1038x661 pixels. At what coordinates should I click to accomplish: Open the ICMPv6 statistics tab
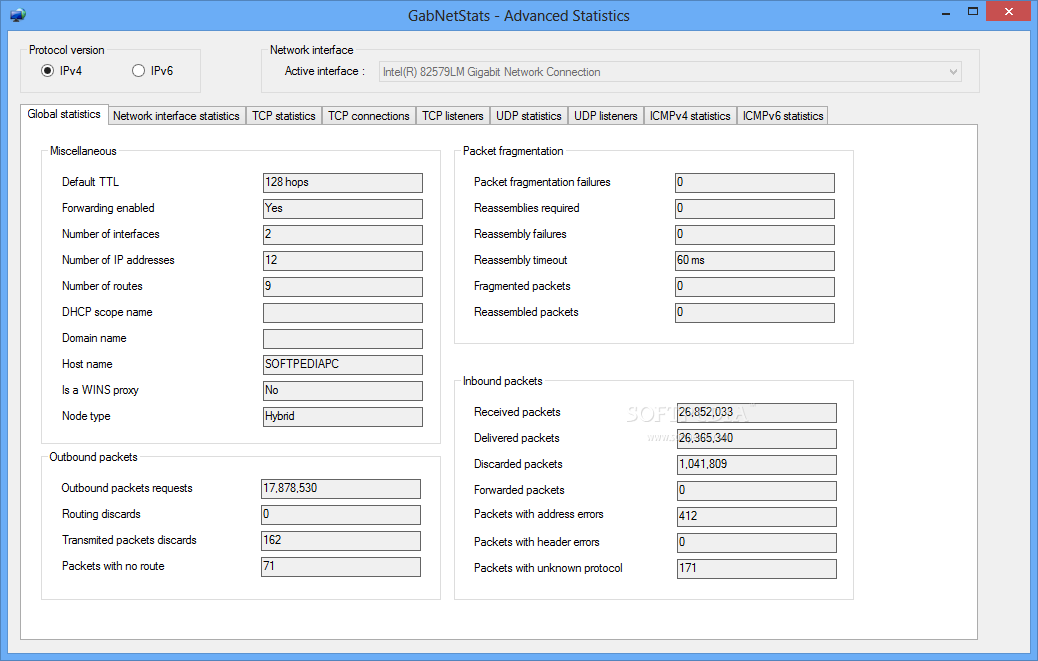coord(782,116)
